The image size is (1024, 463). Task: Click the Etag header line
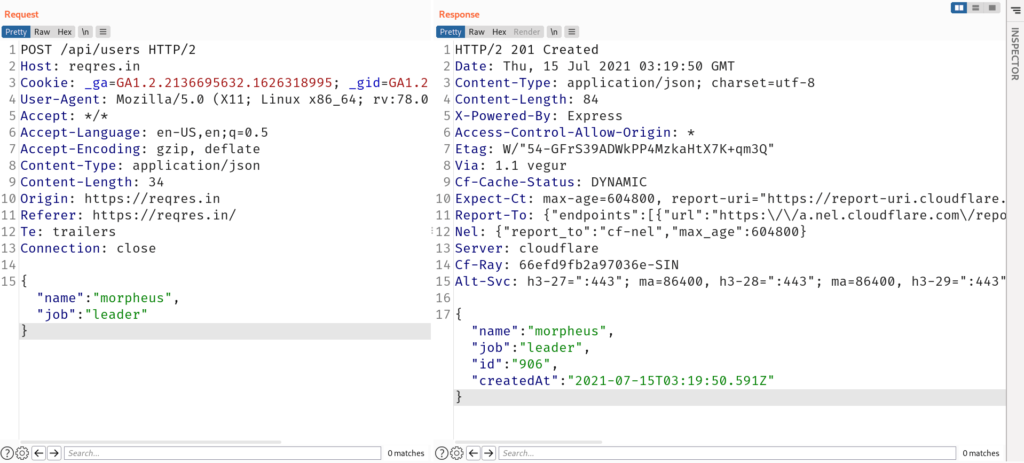[615, 150]
